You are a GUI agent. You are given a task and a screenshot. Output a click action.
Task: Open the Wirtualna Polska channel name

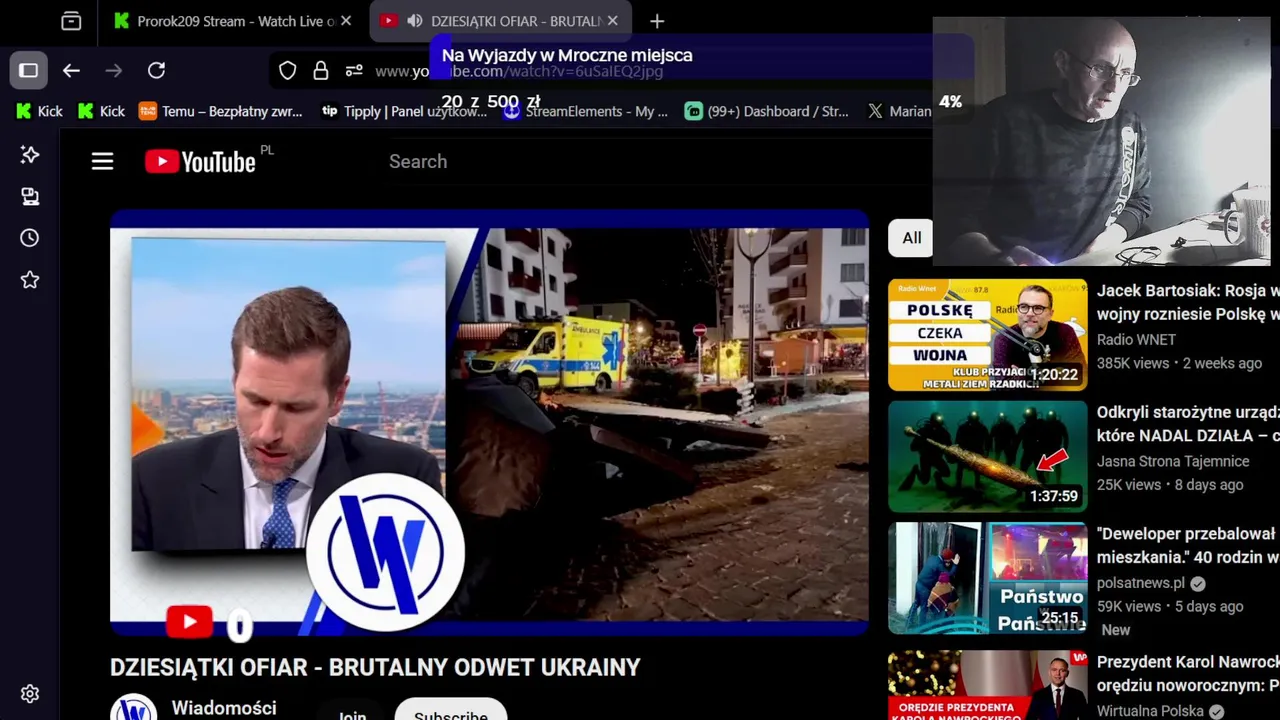click(1150, 711)
